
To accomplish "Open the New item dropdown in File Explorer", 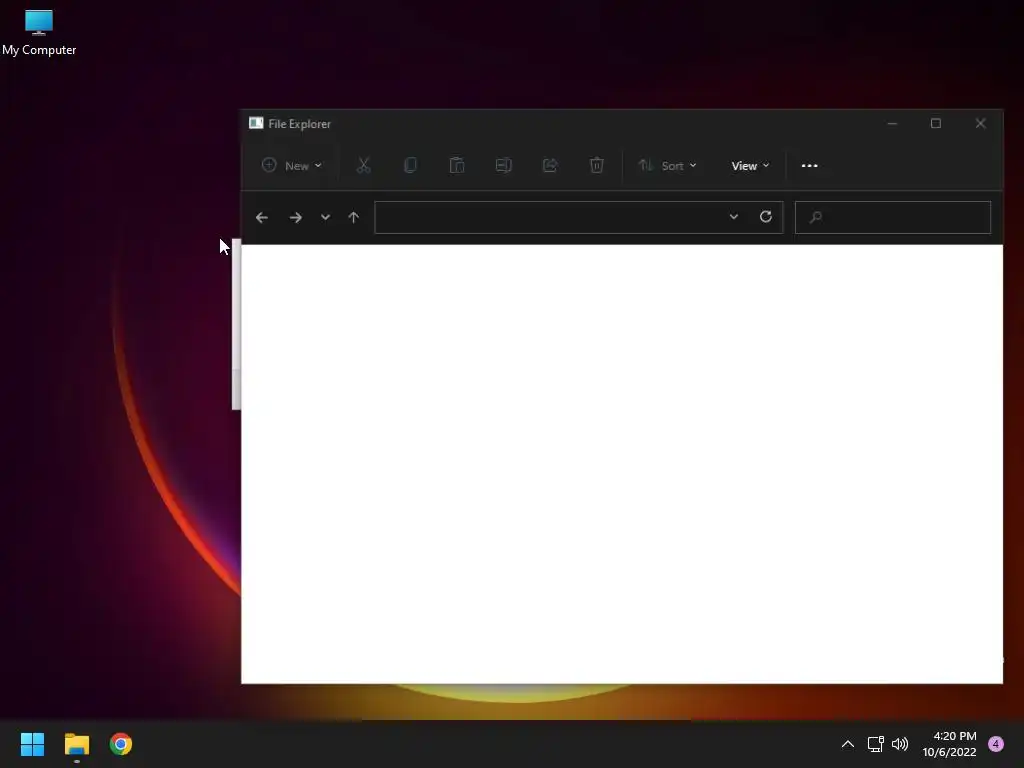I will click(x=291, y=166).
